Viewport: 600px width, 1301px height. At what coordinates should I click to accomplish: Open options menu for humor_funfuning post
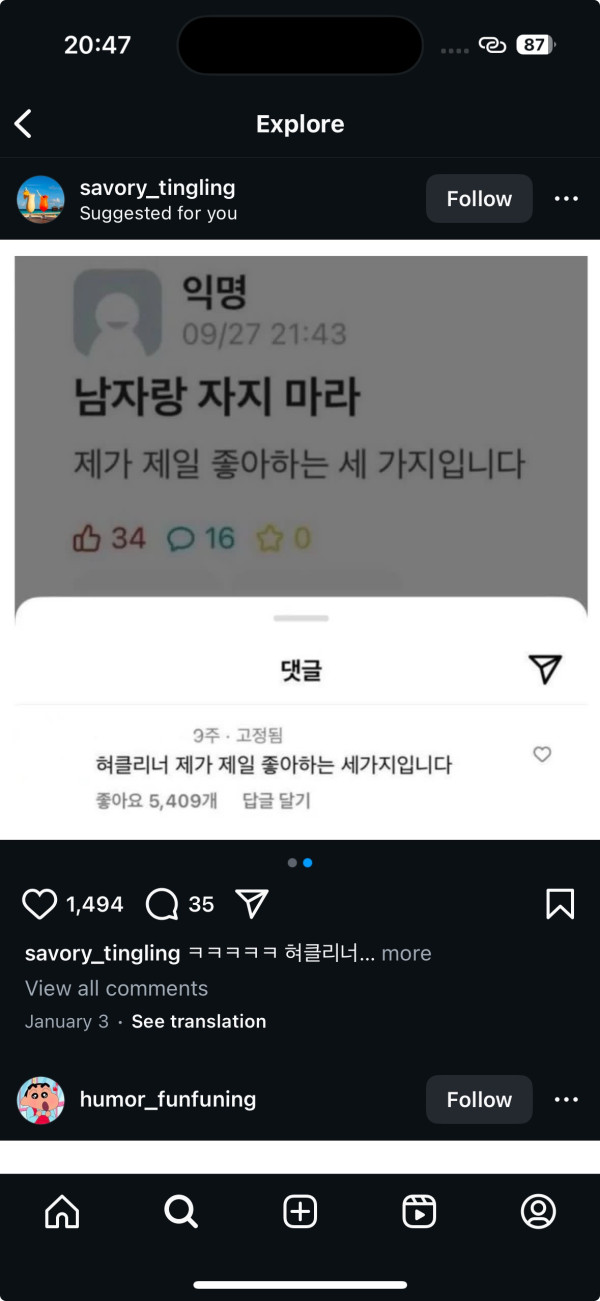tap(566, 1100)
